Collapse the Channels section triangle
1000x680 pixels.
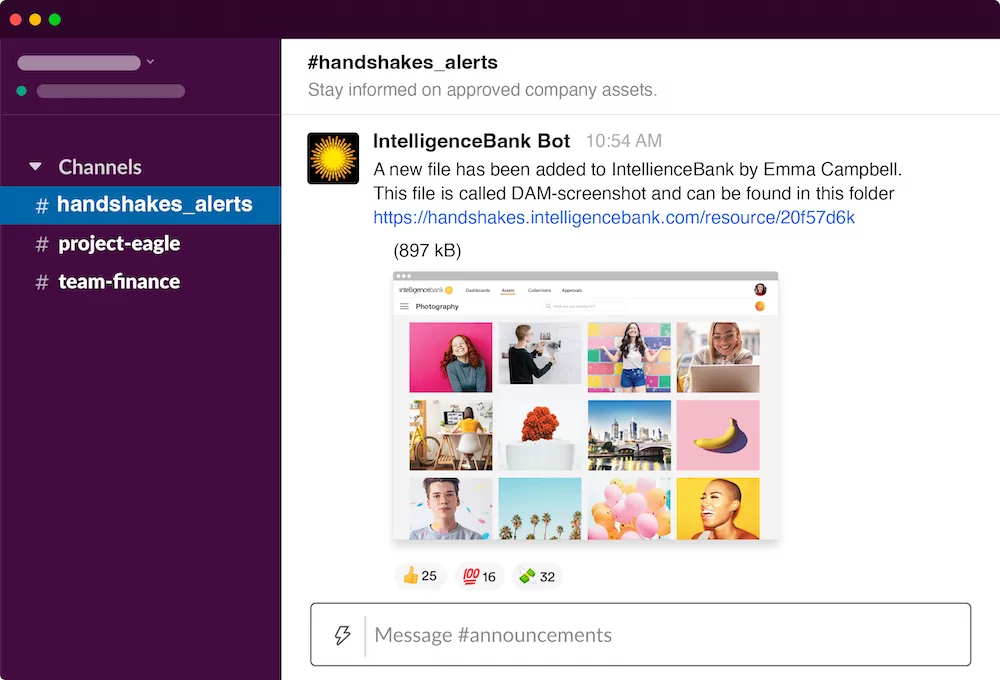click(36, 167)
